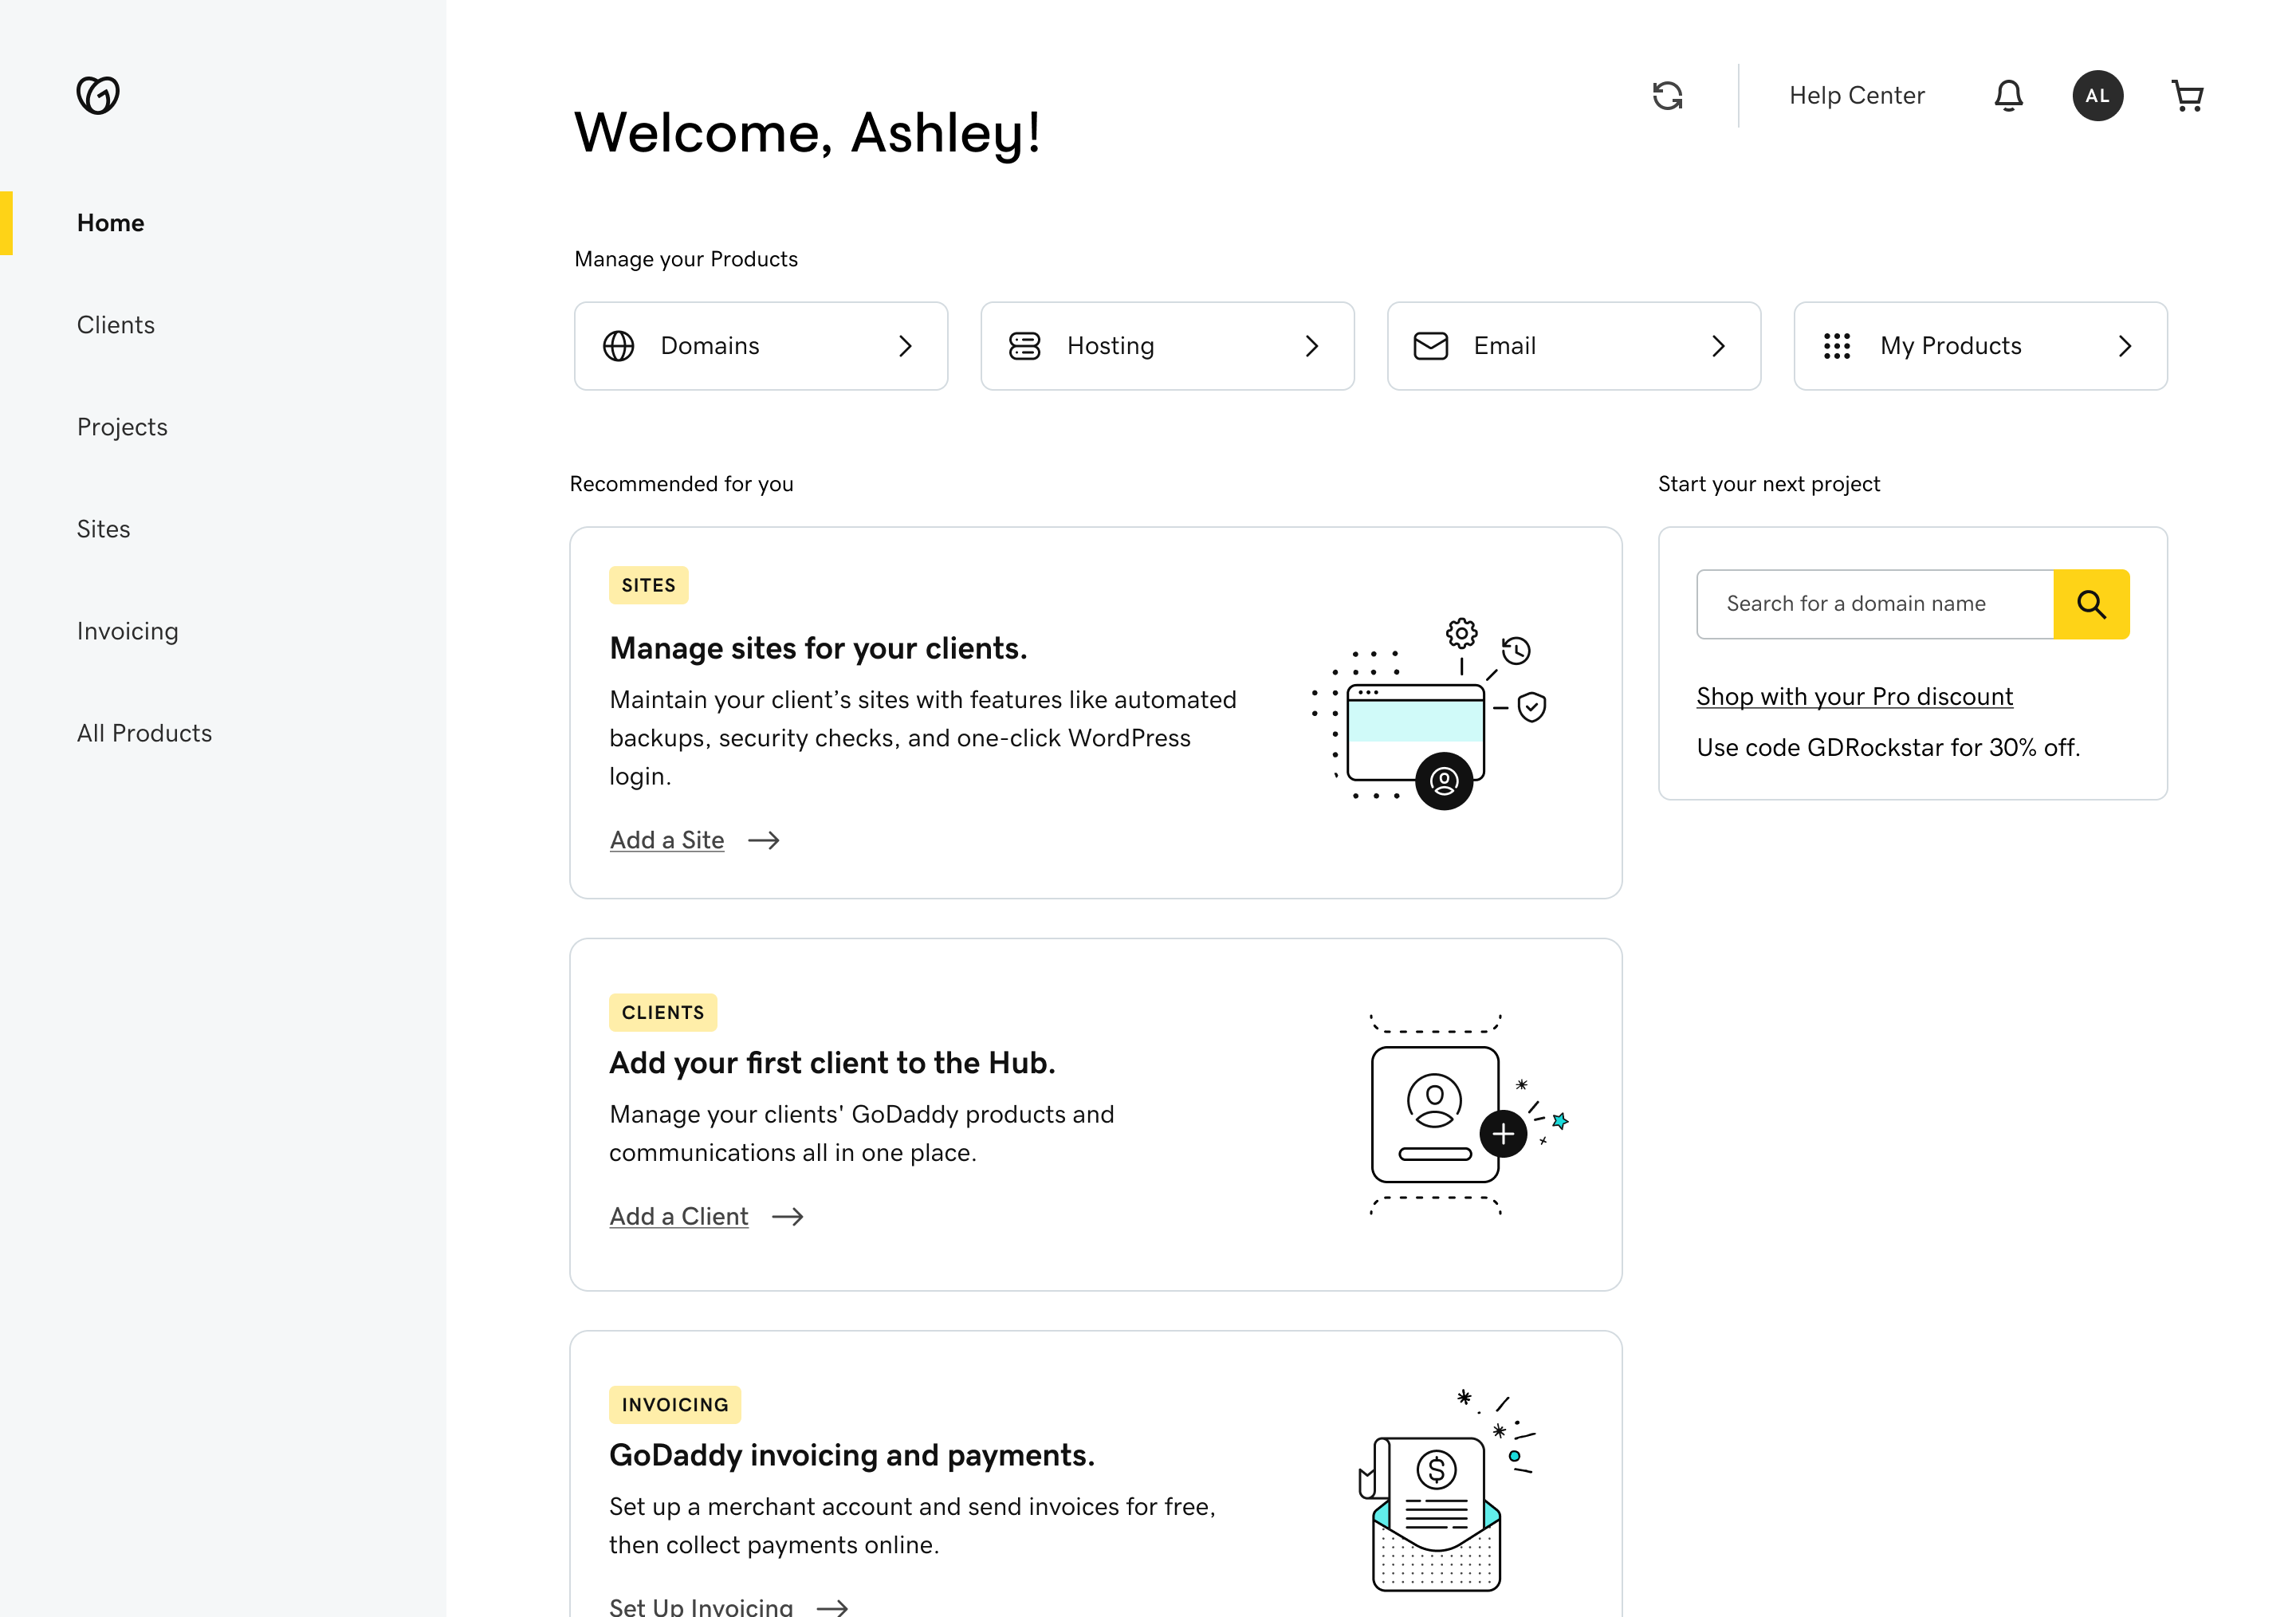Click the 'Manage your Products' label
Viewport: 2296px width, 1617px height.
(685, 259)
